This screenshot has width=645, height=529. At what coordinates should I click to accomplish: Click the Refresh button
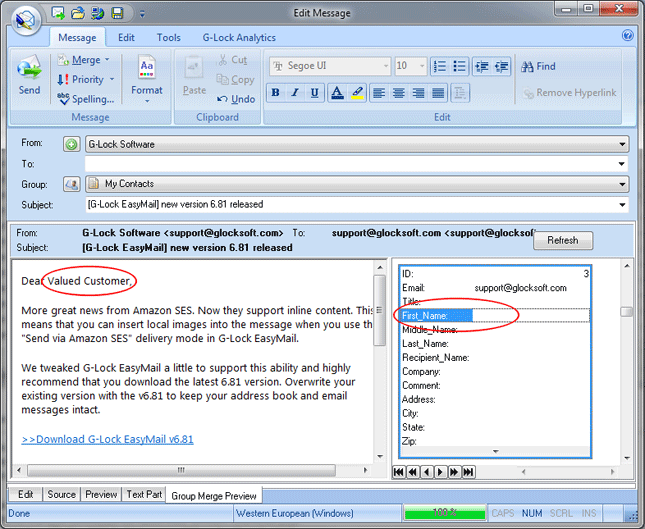pos(563,240)
